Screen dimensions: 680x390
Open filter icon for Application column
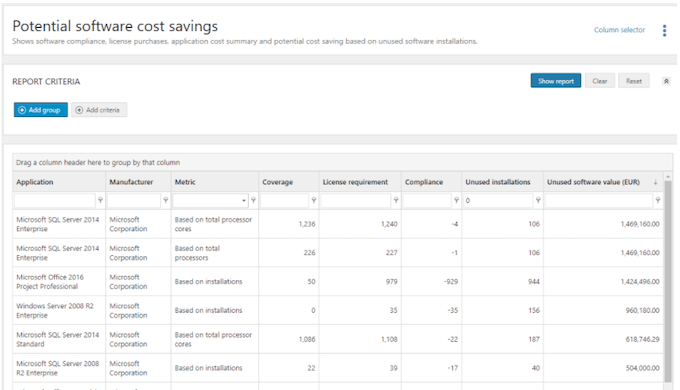[x=100, y=200]
